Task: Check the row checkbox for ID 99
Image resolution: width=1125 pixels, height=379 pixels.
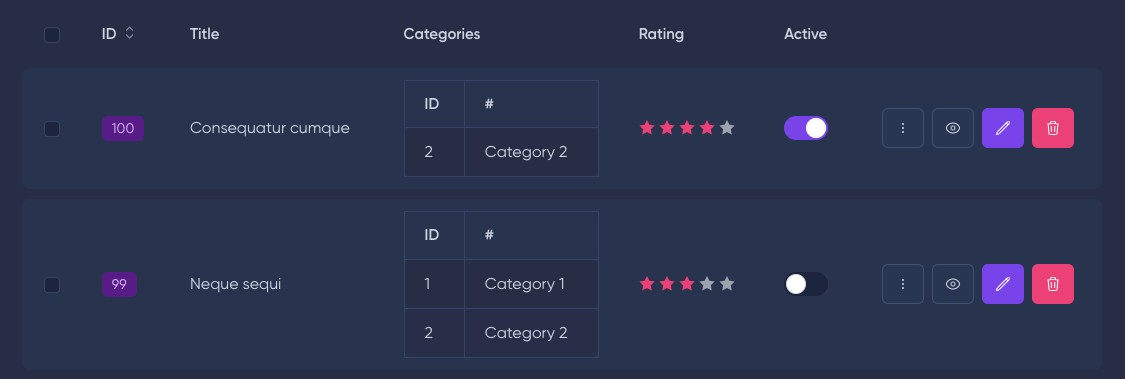Action: tap(52, 285)
